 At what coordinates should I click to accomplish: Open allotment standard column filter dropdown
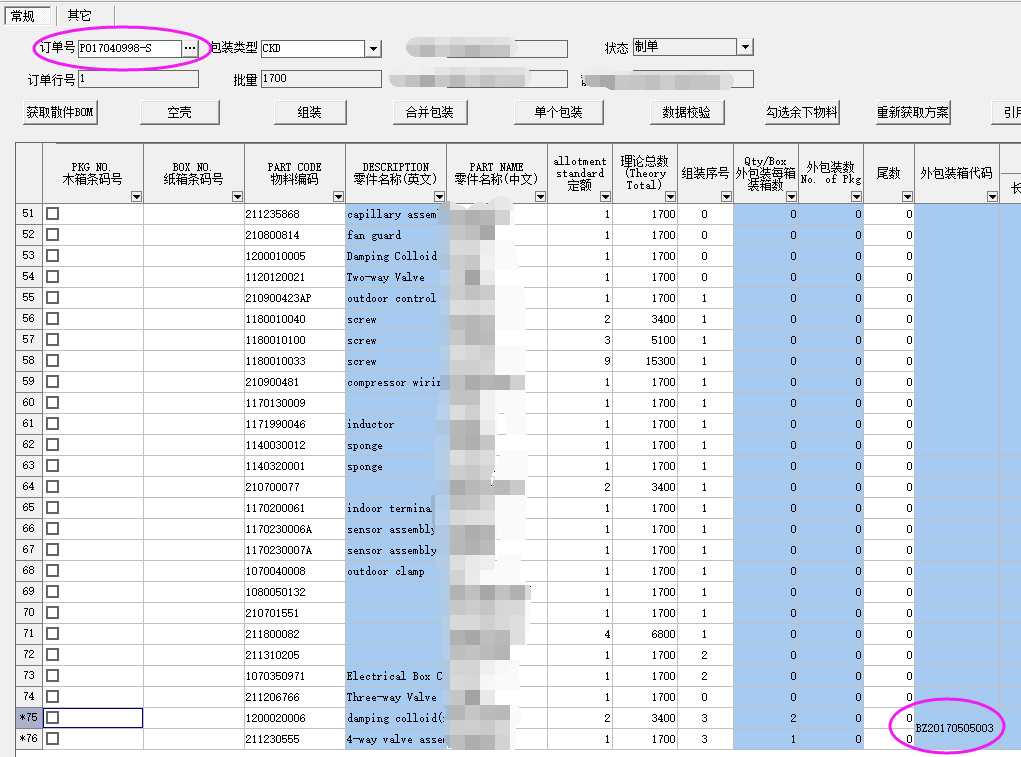(606, 197)
